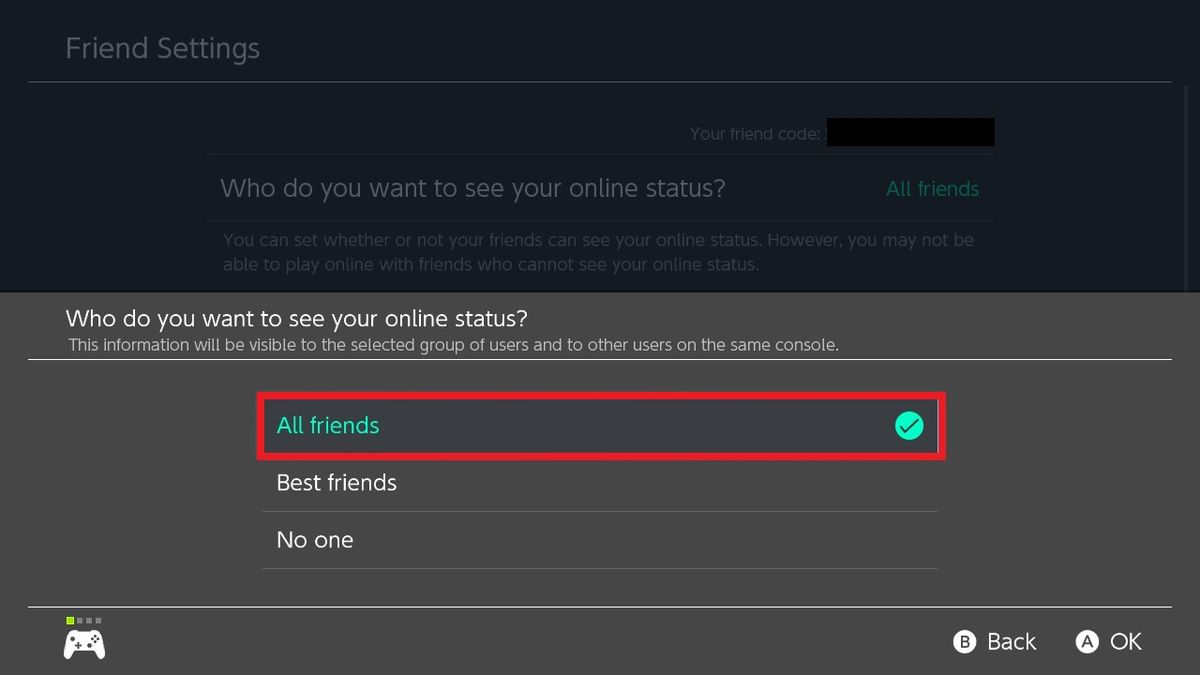Click the D-pad symbol on the controller icon
The width and height of the screenshot is (1200, 675).
[78, 645]
